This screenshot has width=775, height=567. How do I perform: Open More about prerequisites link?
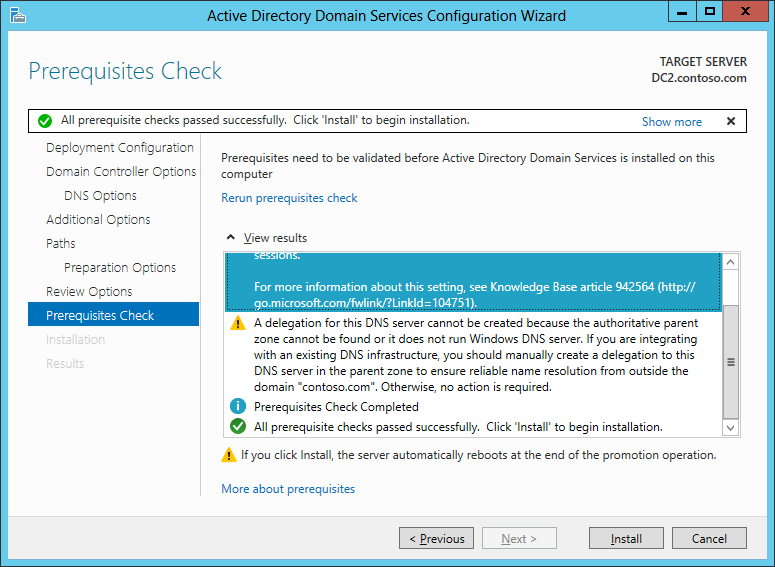tap(288, 489)
